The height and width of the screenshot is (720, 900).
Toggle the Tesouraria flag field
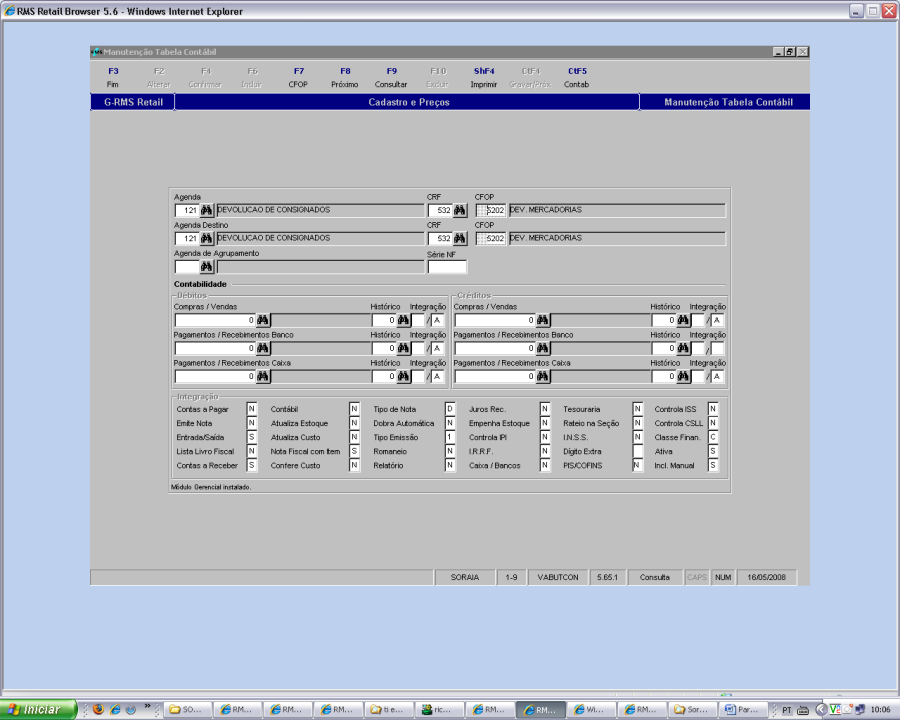[637, 409]
